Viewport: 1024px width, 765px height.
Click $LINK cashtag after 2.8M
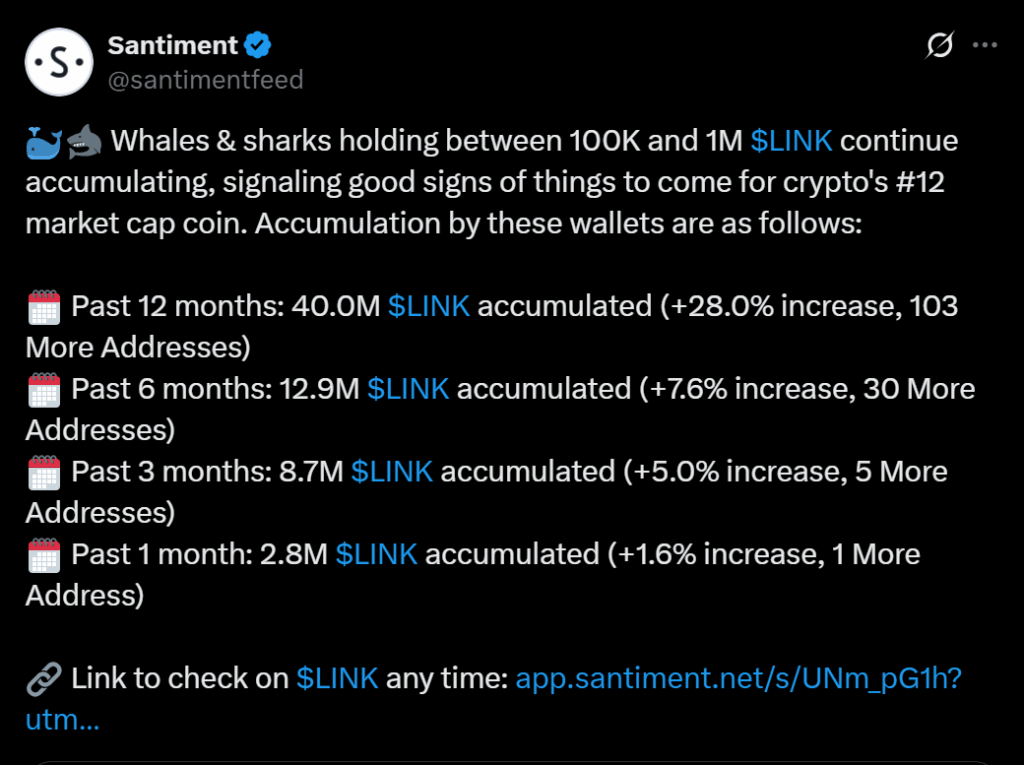376,555
